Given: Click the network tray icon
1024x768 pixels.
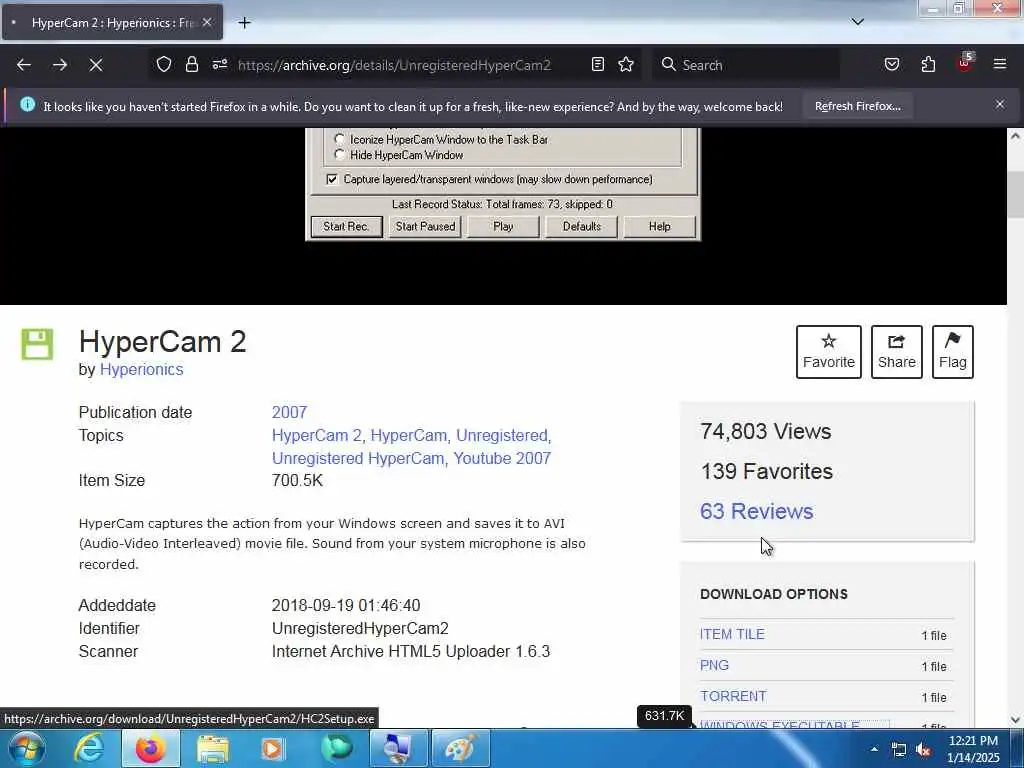Looking at the screenshot, I should pos(899,750).
